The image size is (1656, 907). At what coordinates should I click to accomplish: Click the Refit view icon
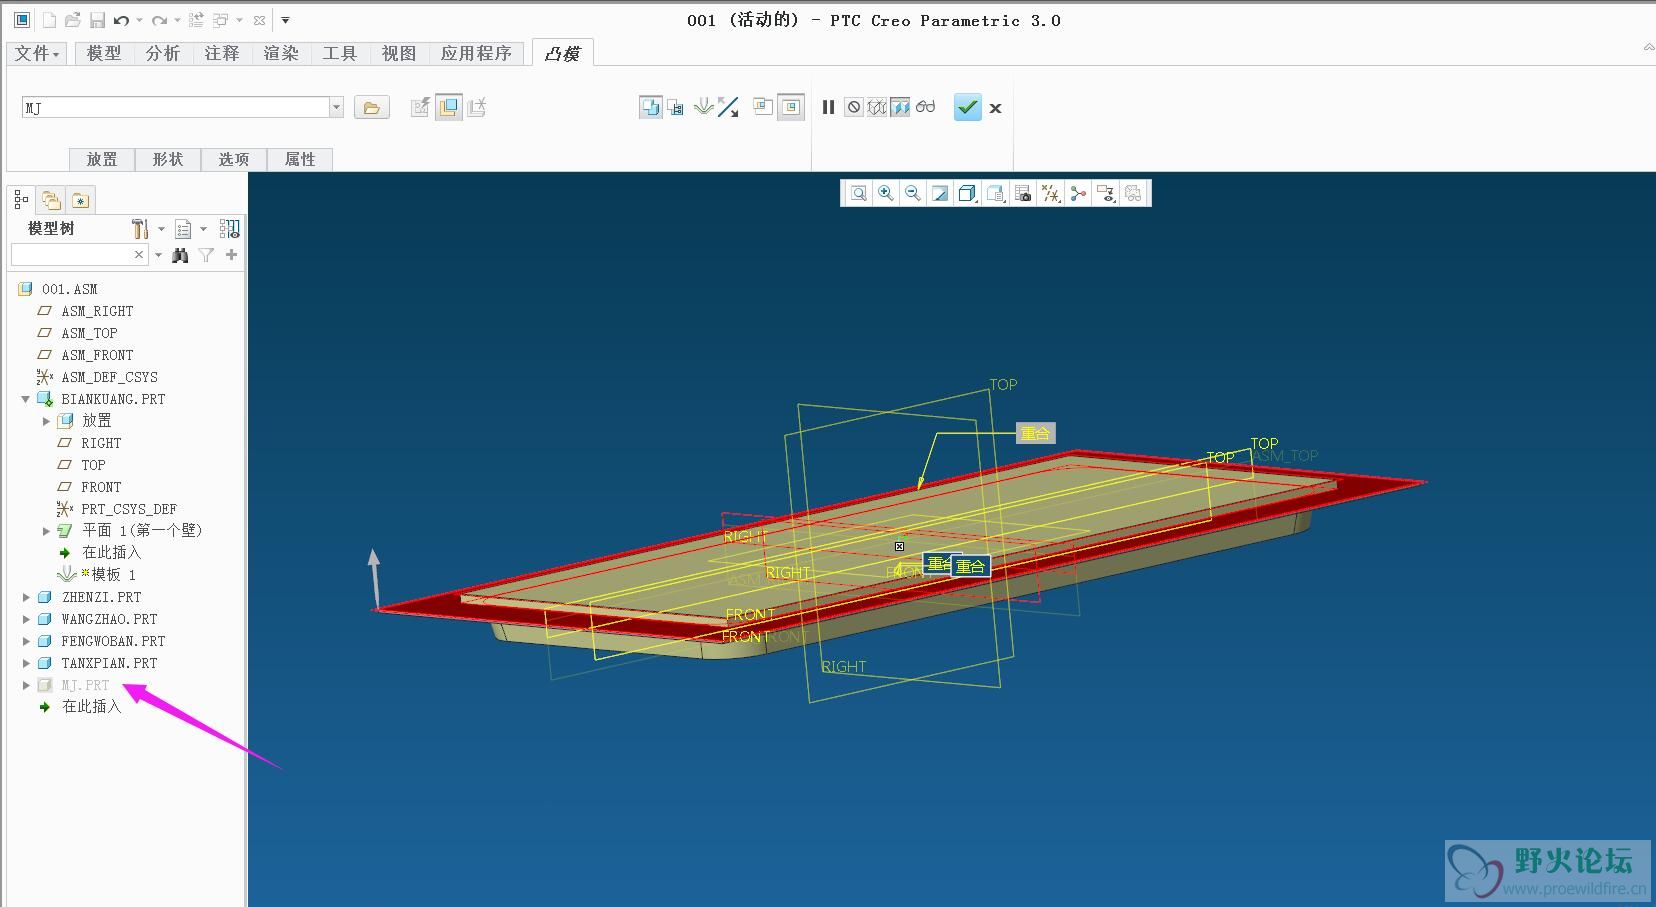pyautogui.click(x=859, y=193)
